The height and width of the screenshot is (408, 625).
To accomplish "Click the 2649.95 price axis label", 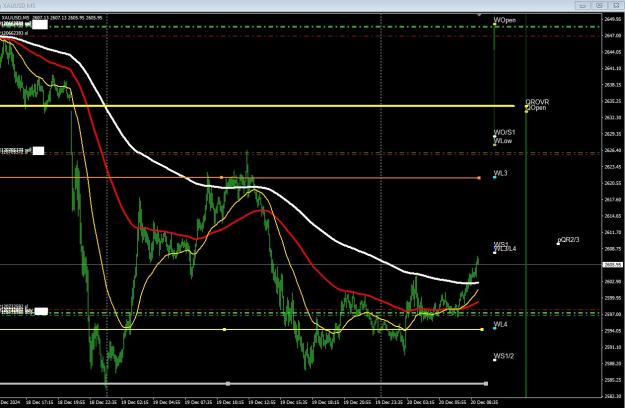I will pyautogui.click(x=613, y=19).
